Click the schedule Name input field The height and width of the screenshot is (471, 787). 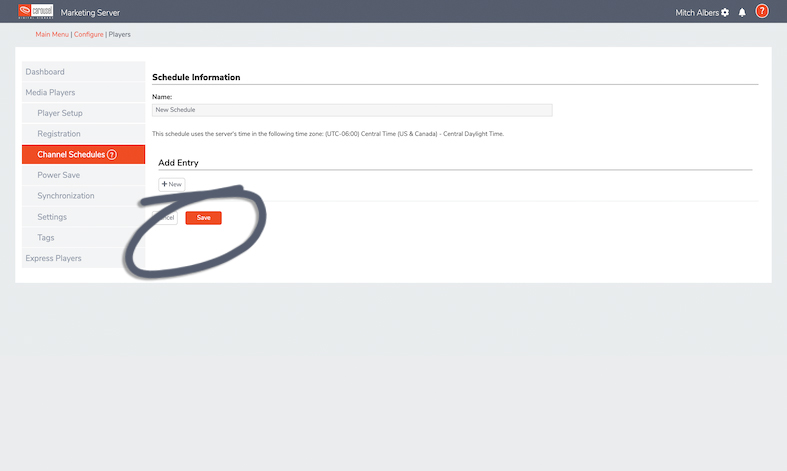click(352, 110)
